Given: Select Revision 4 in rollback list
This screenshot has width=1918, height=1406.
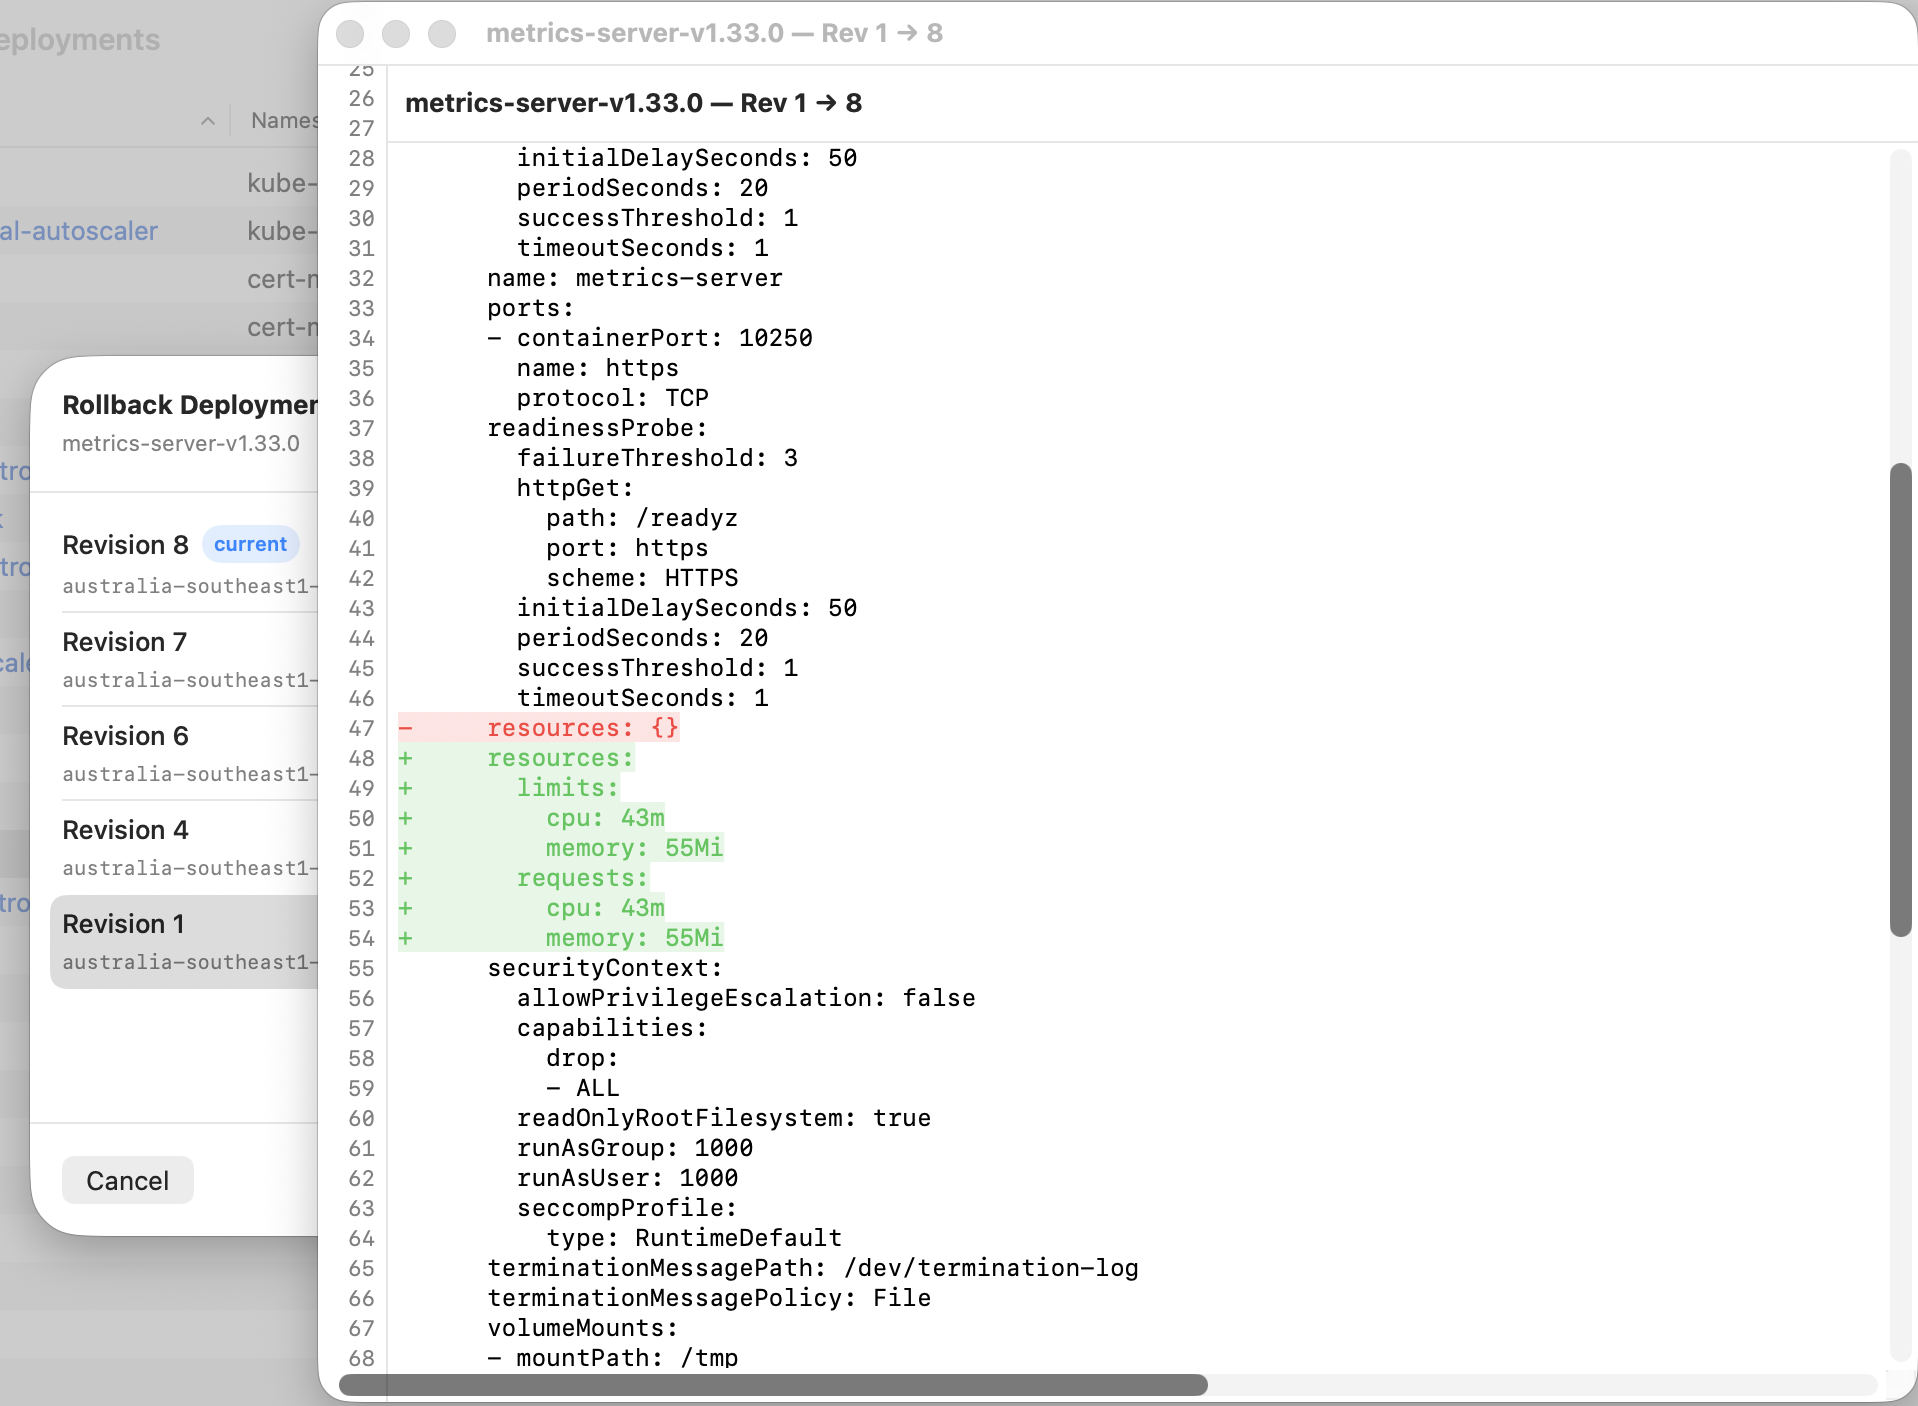Looking at the screenshot, I should tap(185, 847).
